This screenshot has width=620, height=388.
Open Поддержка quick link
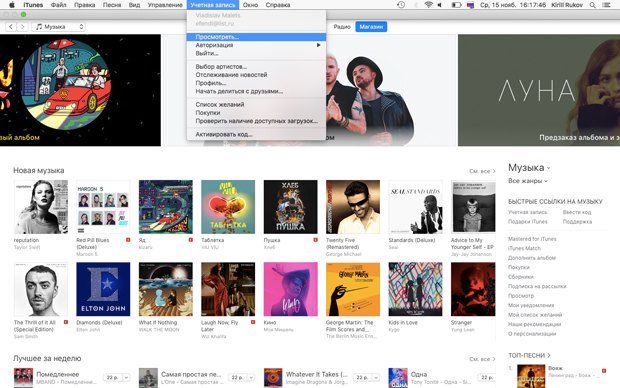pyautogui.click(x=577, y=222)
